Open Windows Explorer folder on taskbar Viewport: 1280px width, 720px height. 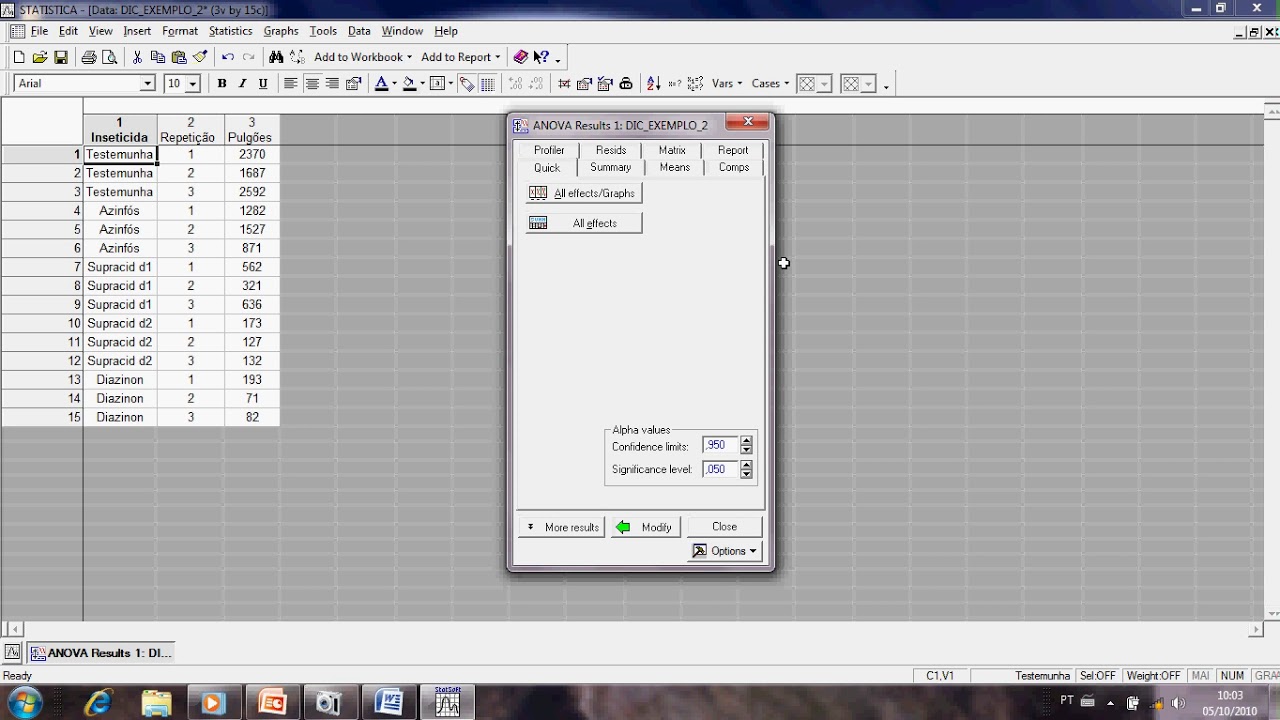[x=156, y=702]
